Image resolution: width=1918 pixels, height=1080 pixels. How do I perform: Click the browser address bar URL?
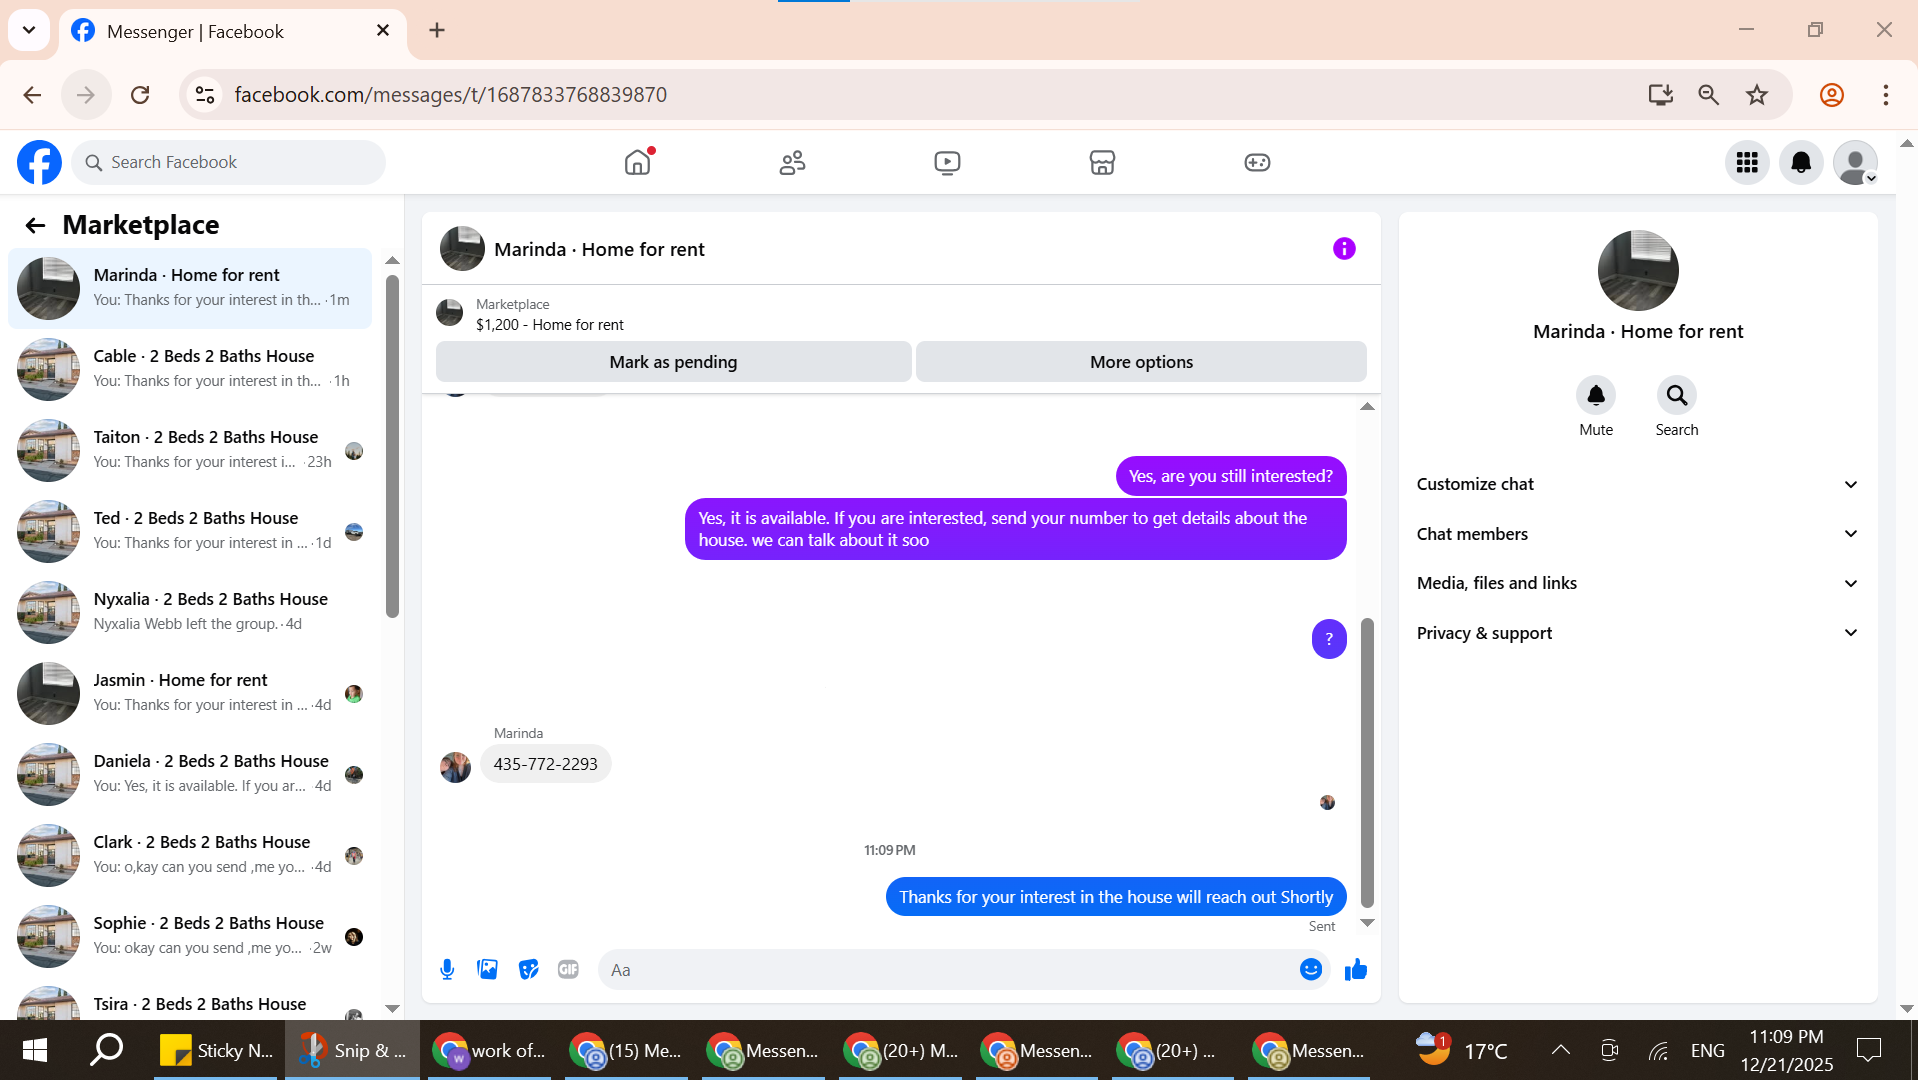tap(450, 95)
